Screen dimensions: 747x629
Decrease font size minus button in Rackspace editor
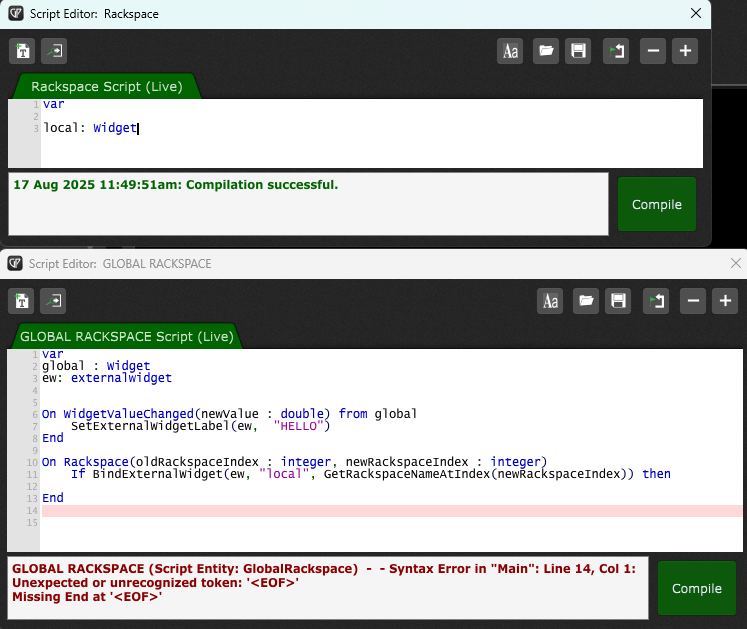point(653,51)
